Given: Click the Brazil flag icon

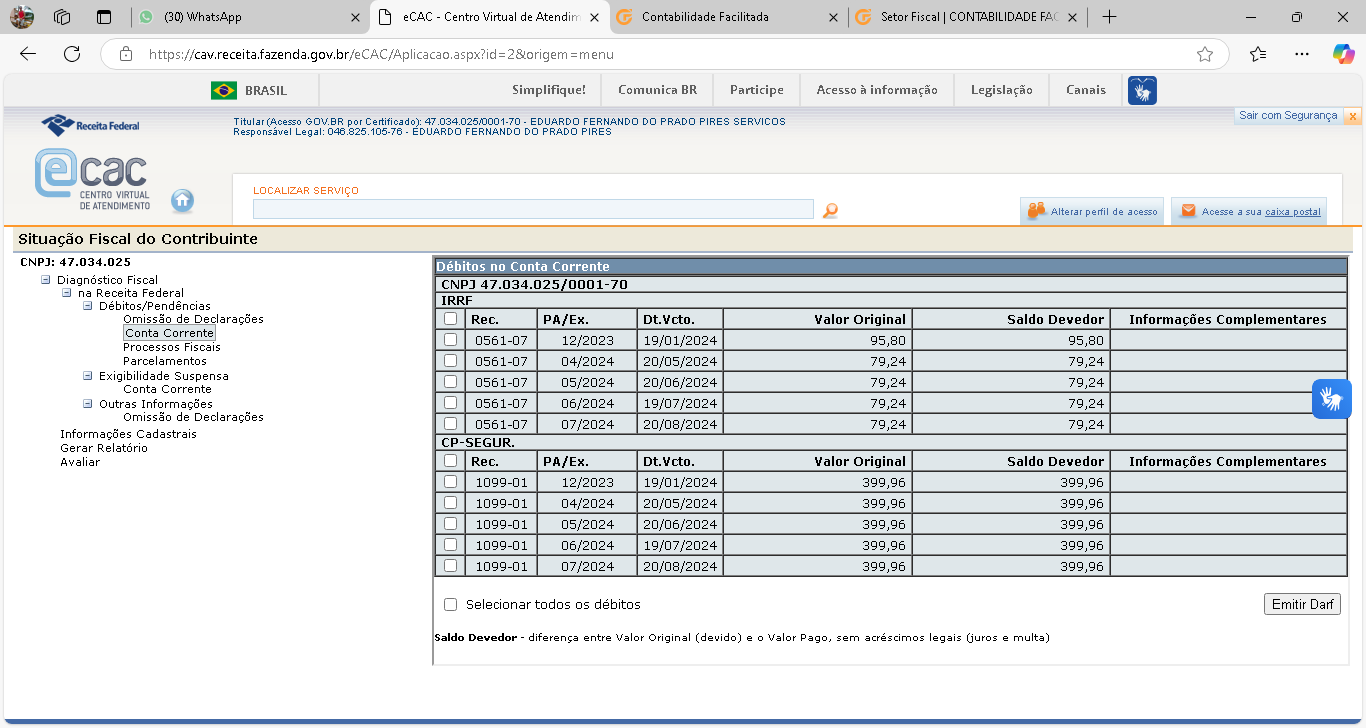Looking at the screenshot, I should pyautogui.click(x=224, y=90).
